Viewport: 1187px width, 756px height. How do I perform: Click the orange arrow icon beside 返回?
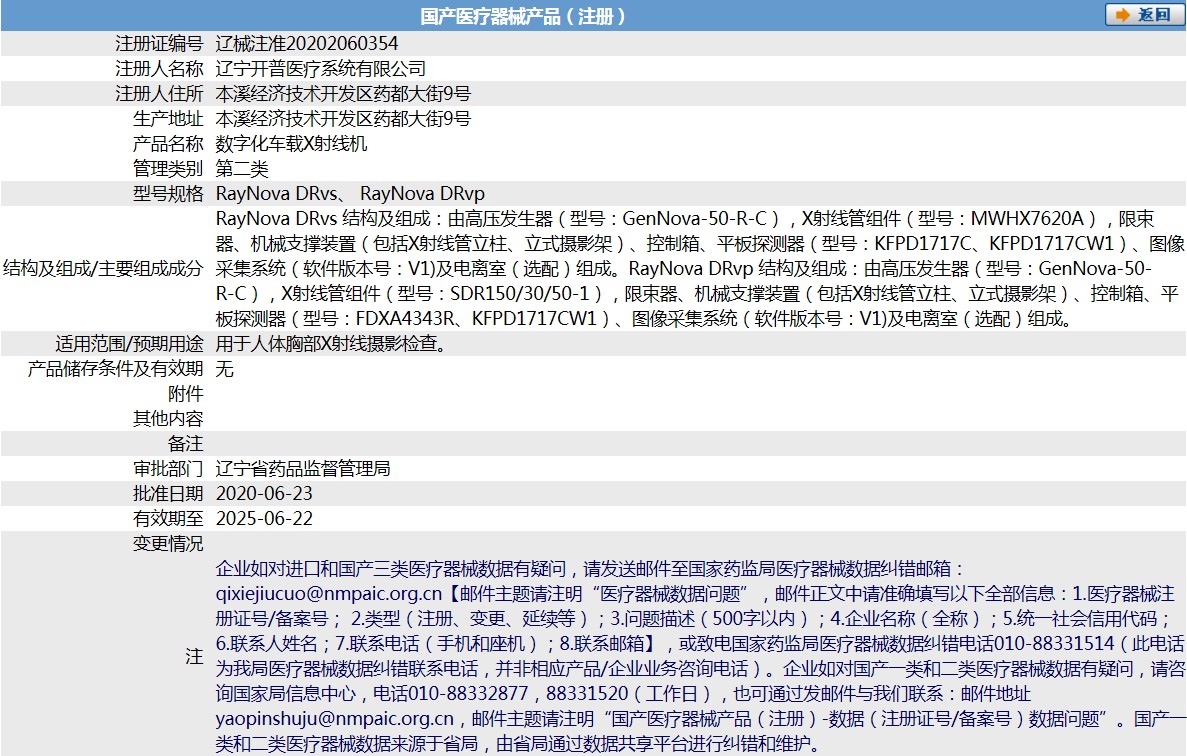tap(1123, 15)
